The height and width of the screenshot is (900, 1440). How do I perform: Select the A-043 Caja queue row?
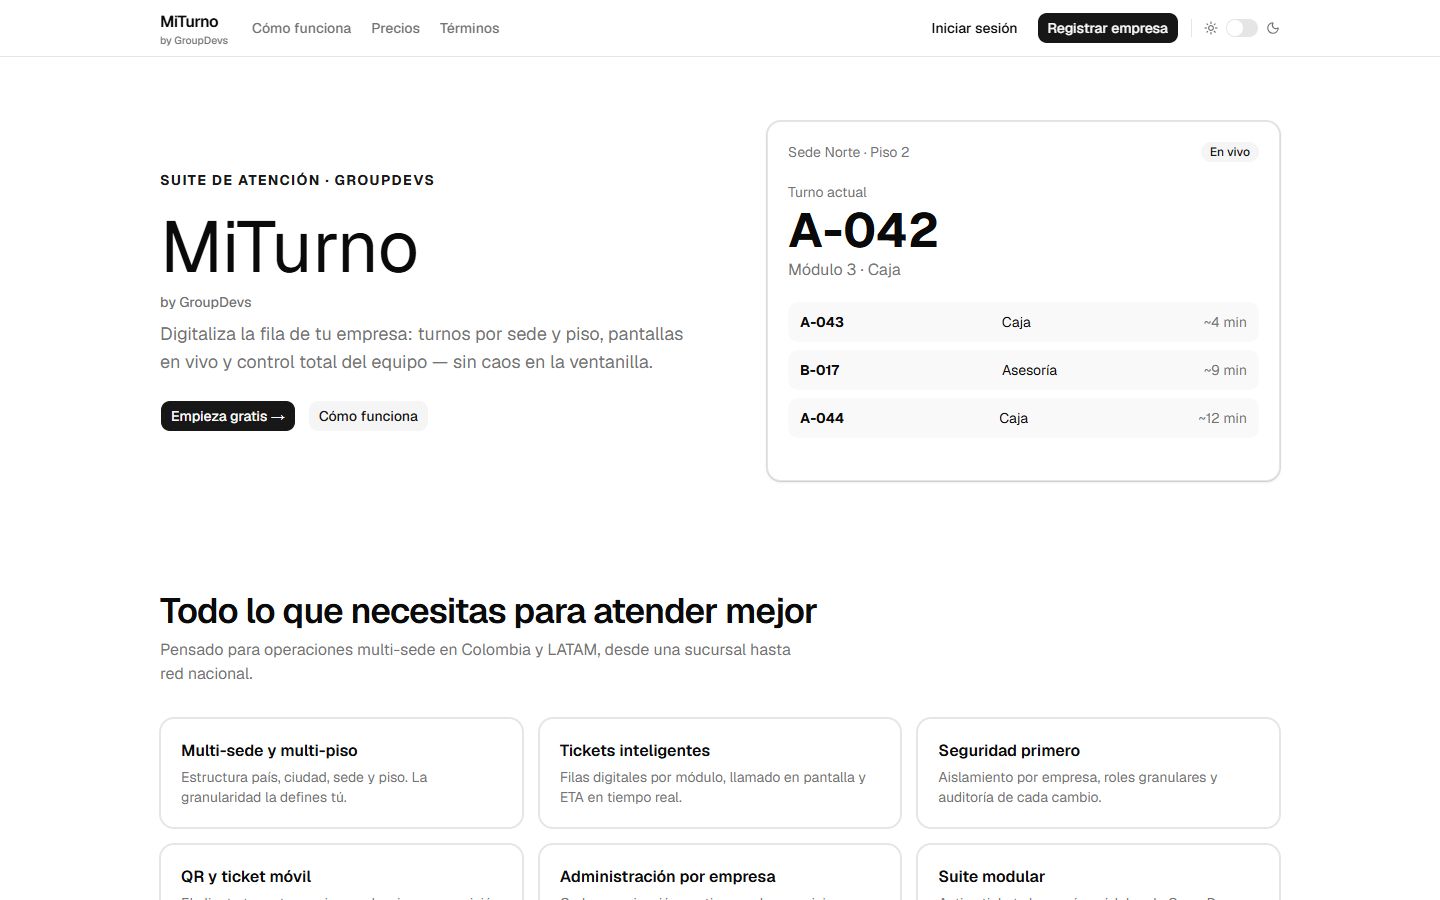point(1023,322)
